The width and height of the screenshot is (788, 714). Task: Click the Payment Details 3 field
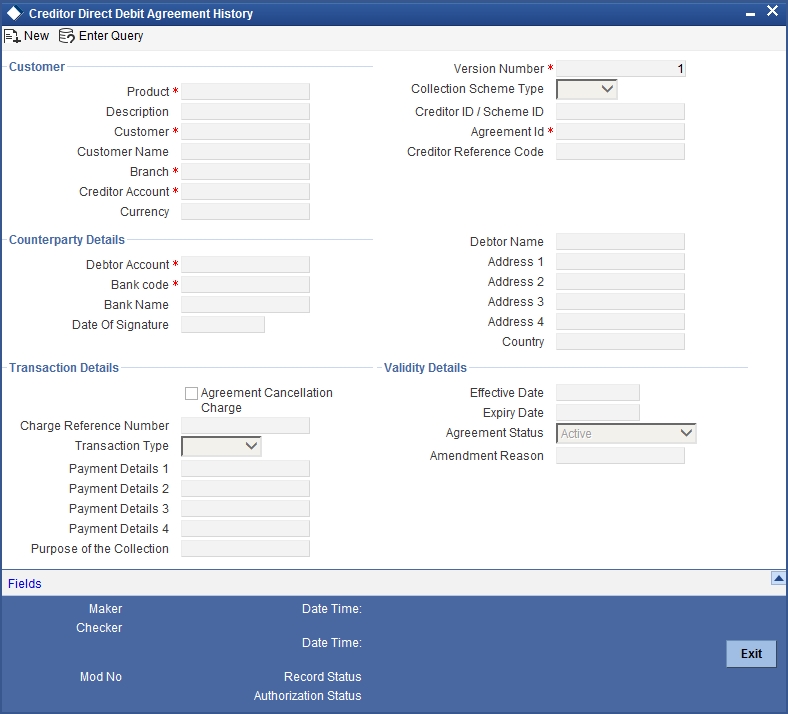pyautogui.click(x=245, y=509)
